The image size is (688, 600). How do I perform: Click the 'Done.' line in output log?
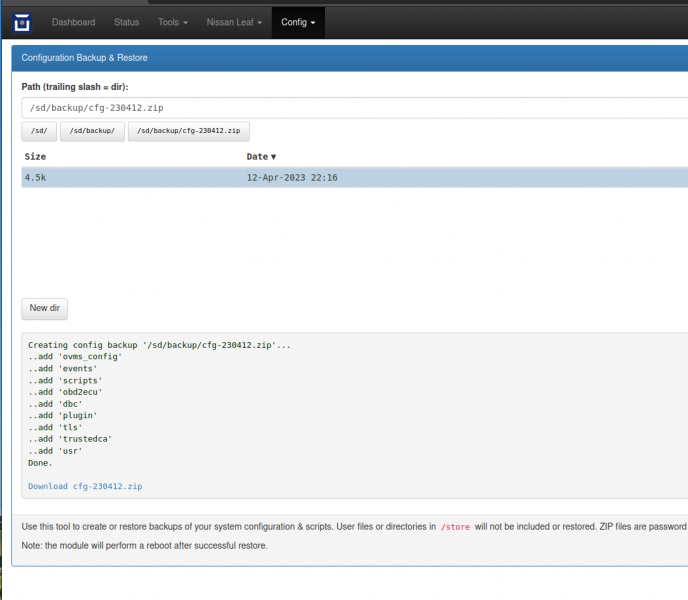click(x=40, y=463)
